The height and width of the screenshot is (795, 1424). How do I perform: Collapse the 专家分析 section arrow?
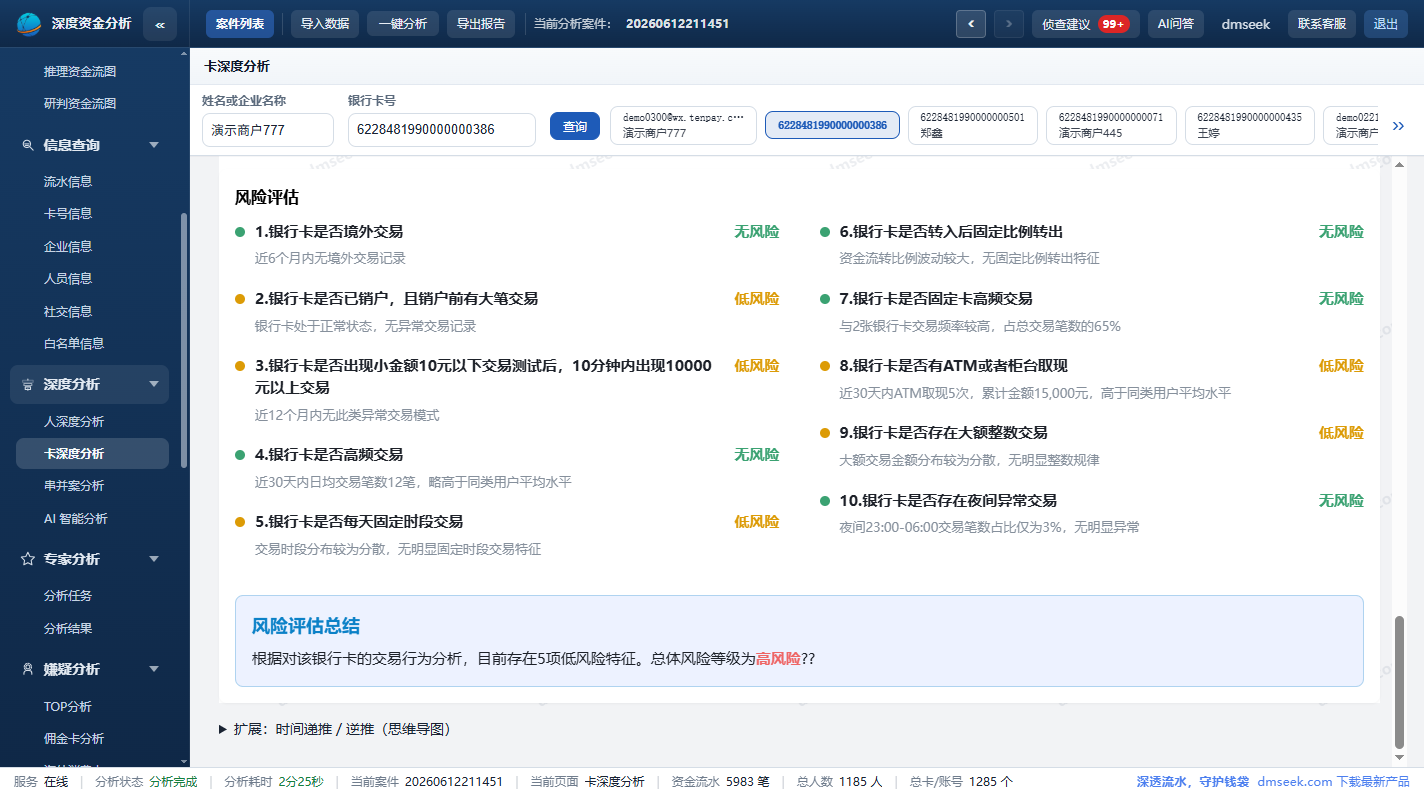click(x=154, y=559)
